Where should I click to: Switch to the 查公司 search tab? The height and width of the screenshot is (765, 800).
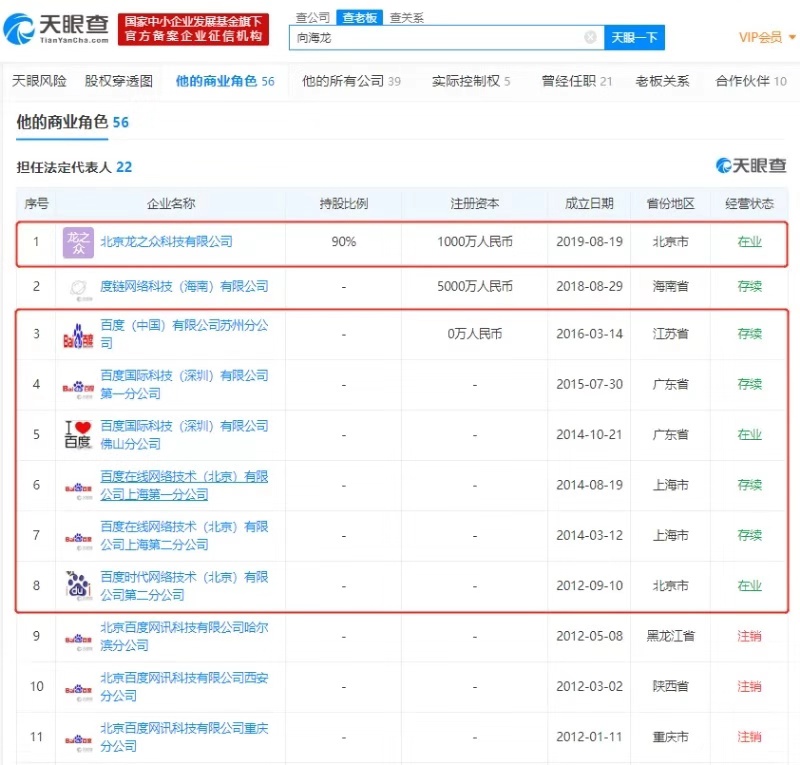[313, 18]
